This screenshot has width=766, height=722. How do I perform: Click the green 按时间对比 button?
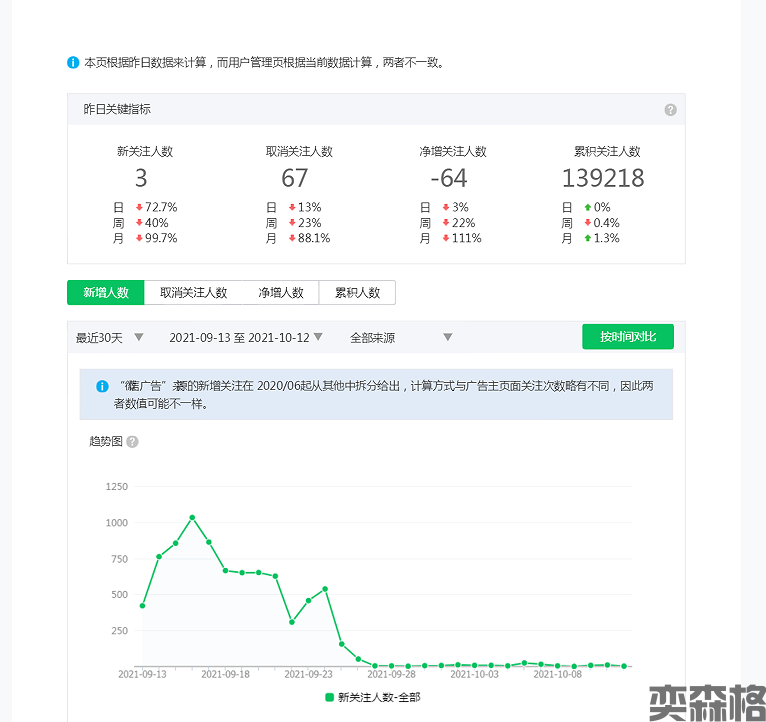628,337
